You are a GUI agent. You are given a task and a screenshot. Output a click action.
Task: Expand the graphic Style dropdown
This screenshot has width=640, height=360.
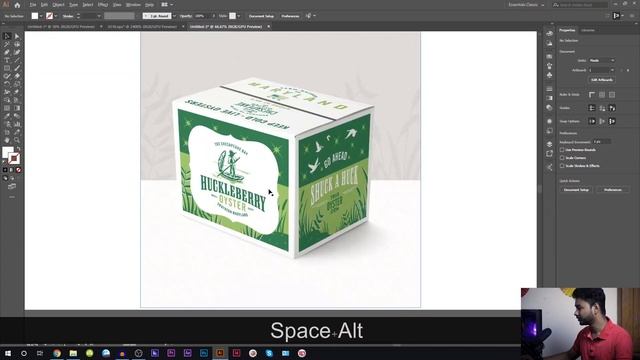click(x=238, y=16)
